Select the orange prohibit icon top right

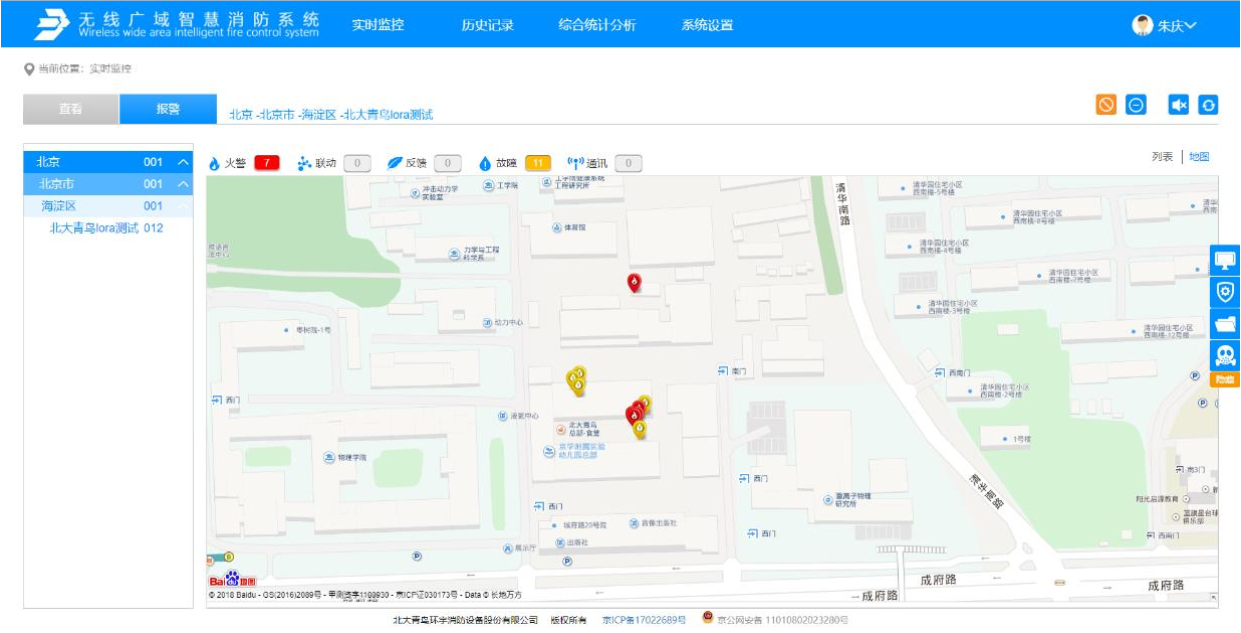(x=1105, y=105)
